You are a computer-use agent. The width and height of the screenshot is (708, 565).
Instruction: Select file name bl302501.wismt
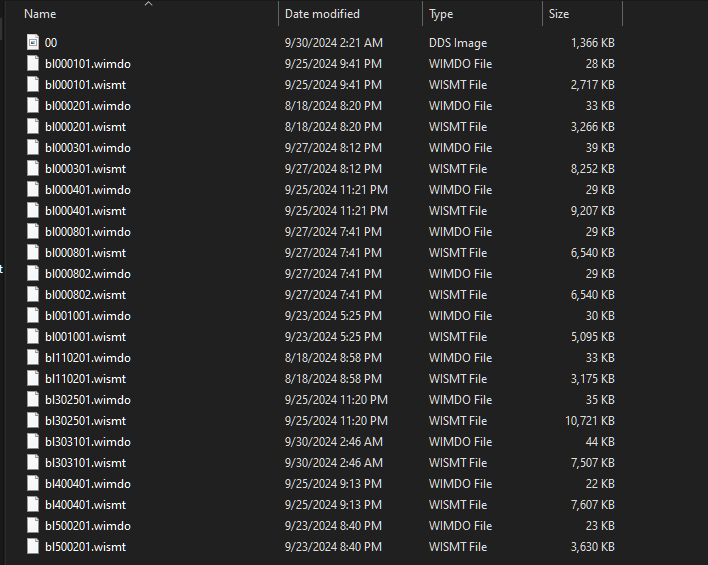coord(85,421)
